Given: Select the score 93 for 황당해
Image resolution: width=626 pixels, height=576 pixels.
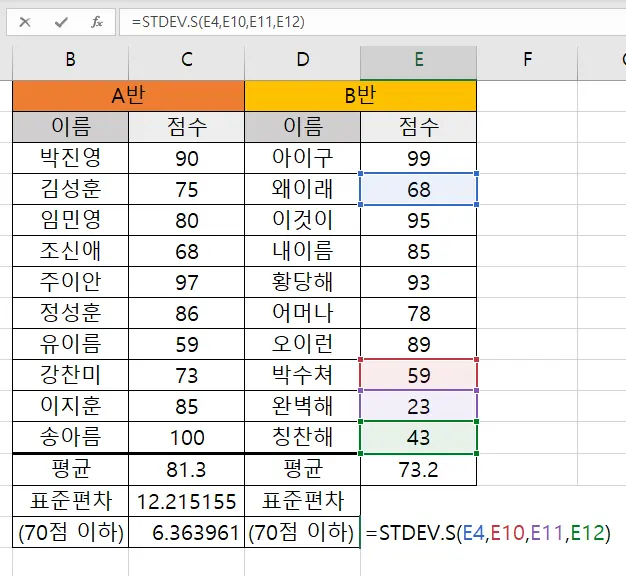Looking at the screenshot, I should click(418, 282).
